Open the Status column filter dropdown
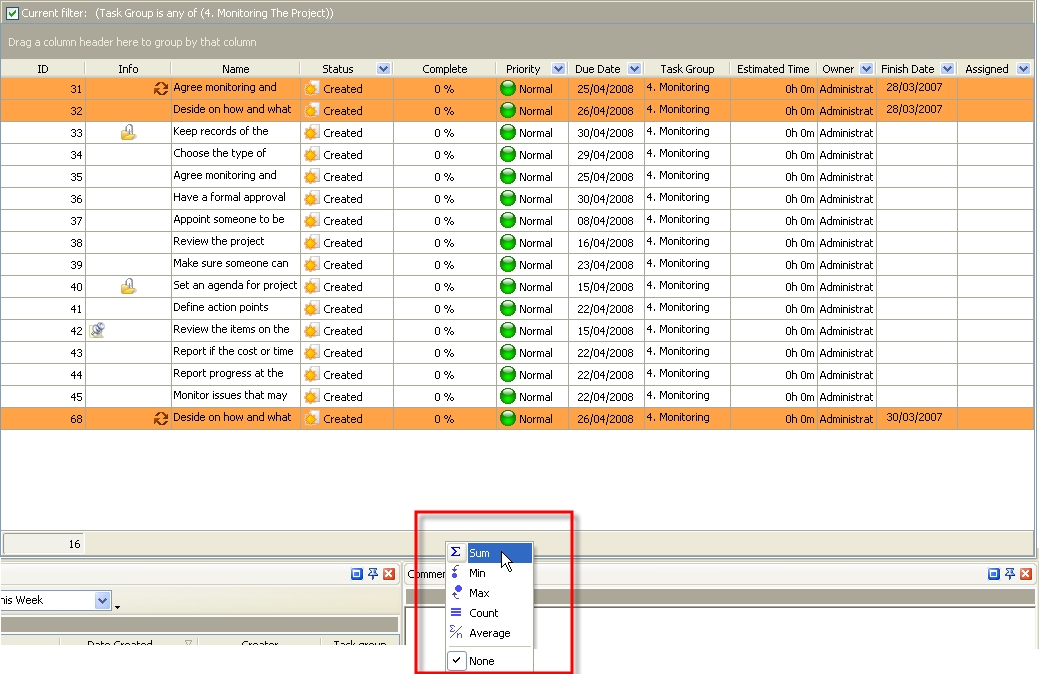This screenshot has height=674, width=1039. pos(384,69)
